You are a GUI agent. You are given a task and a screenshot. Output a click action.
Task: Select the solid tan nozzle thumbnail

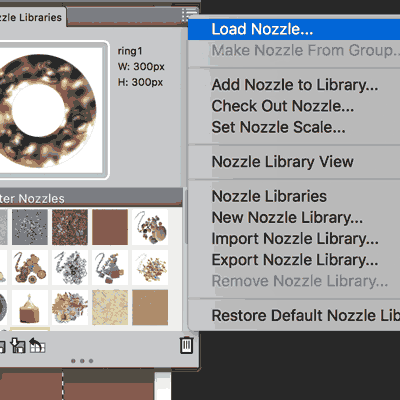pyautogui.click(x=150, y=307)
